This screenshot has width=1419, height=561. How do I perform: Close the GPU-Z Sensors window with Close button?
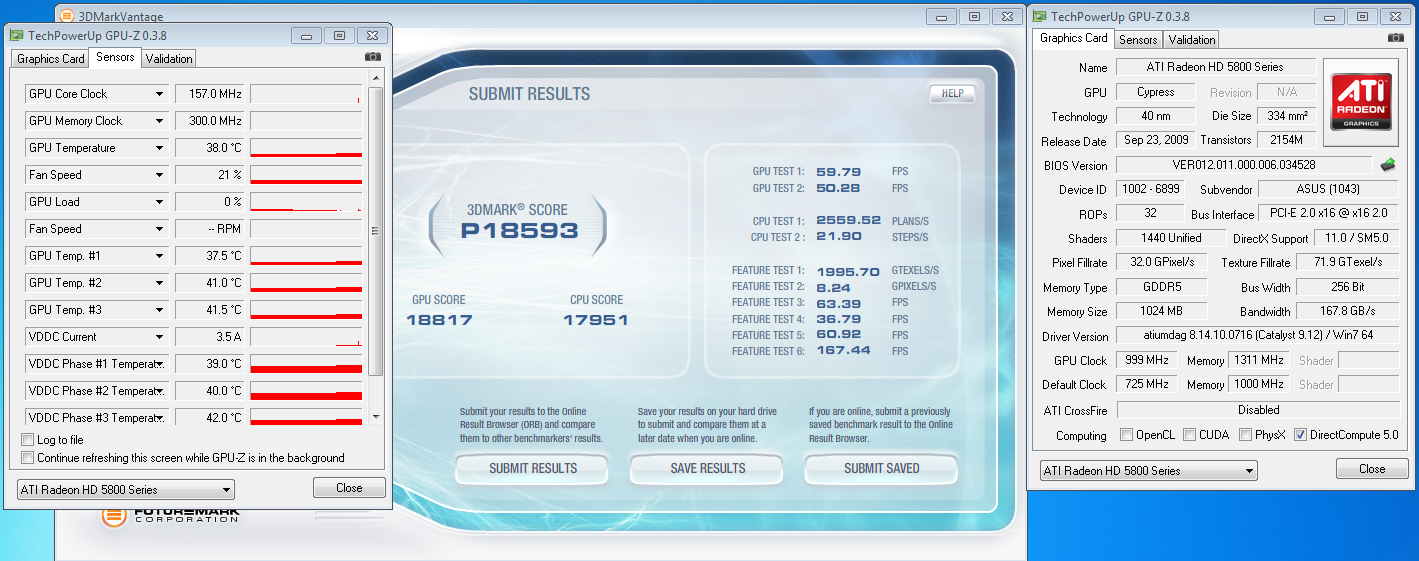(x=349, y=488)
